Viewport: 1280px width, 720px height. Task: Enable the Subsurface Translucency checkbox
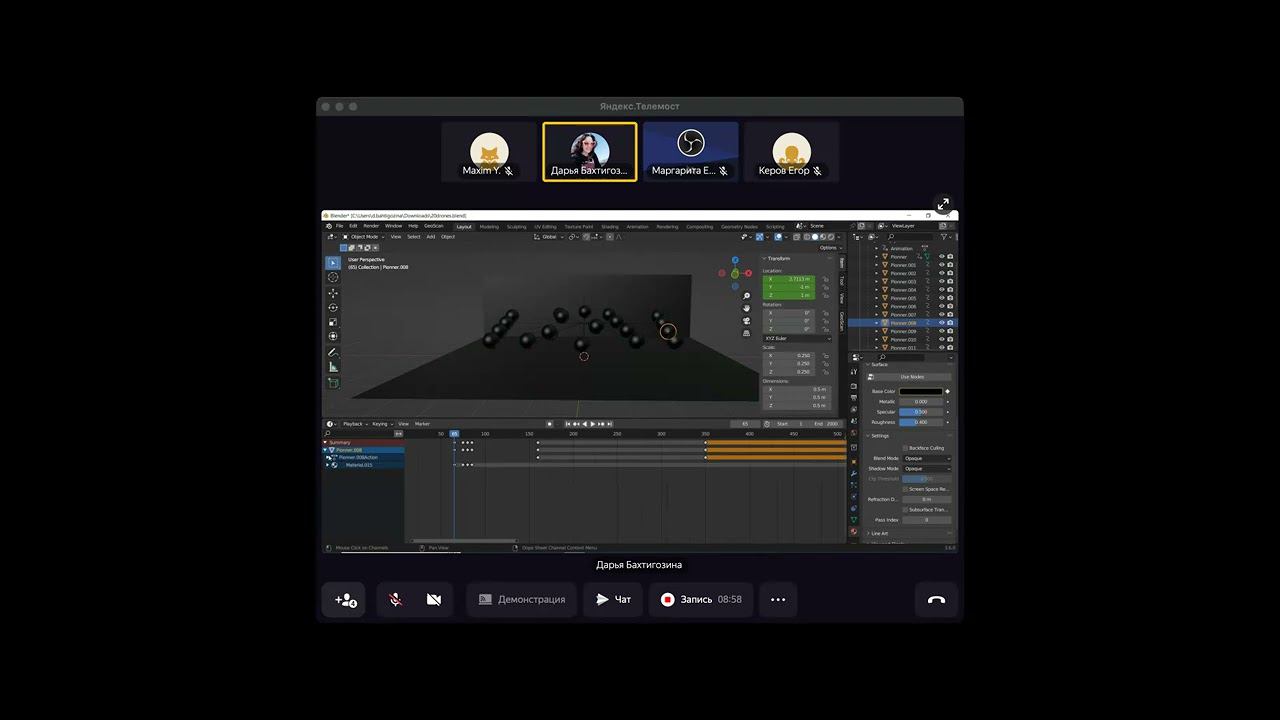[x=905, y=510]
